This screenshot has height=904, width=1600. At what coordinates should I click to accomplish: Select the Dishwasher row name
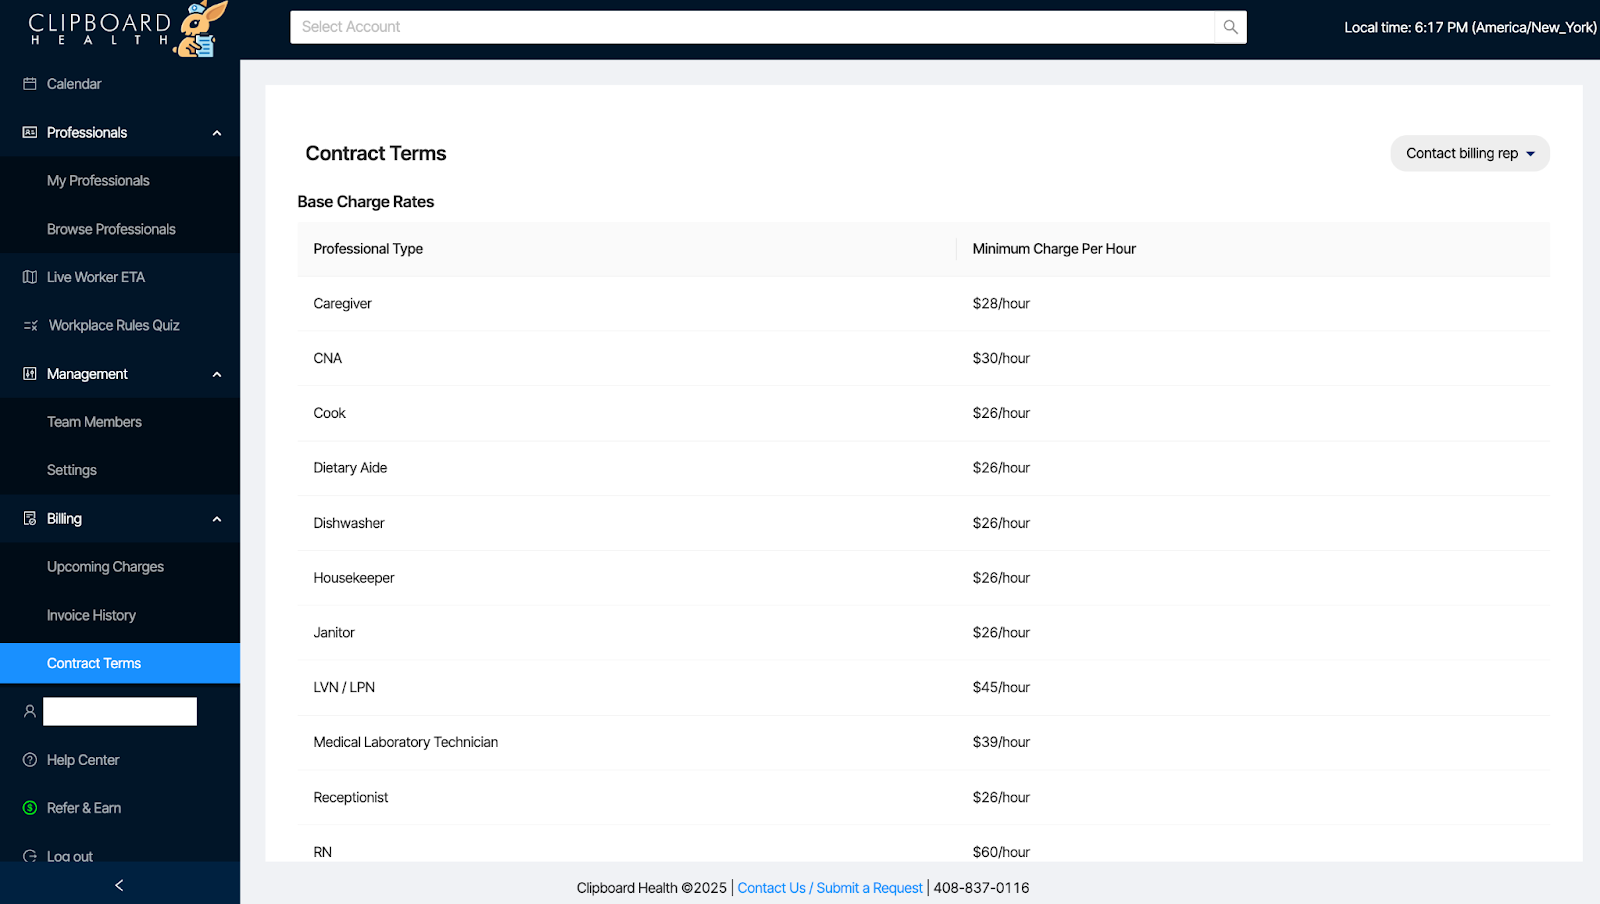coord(348,523)
